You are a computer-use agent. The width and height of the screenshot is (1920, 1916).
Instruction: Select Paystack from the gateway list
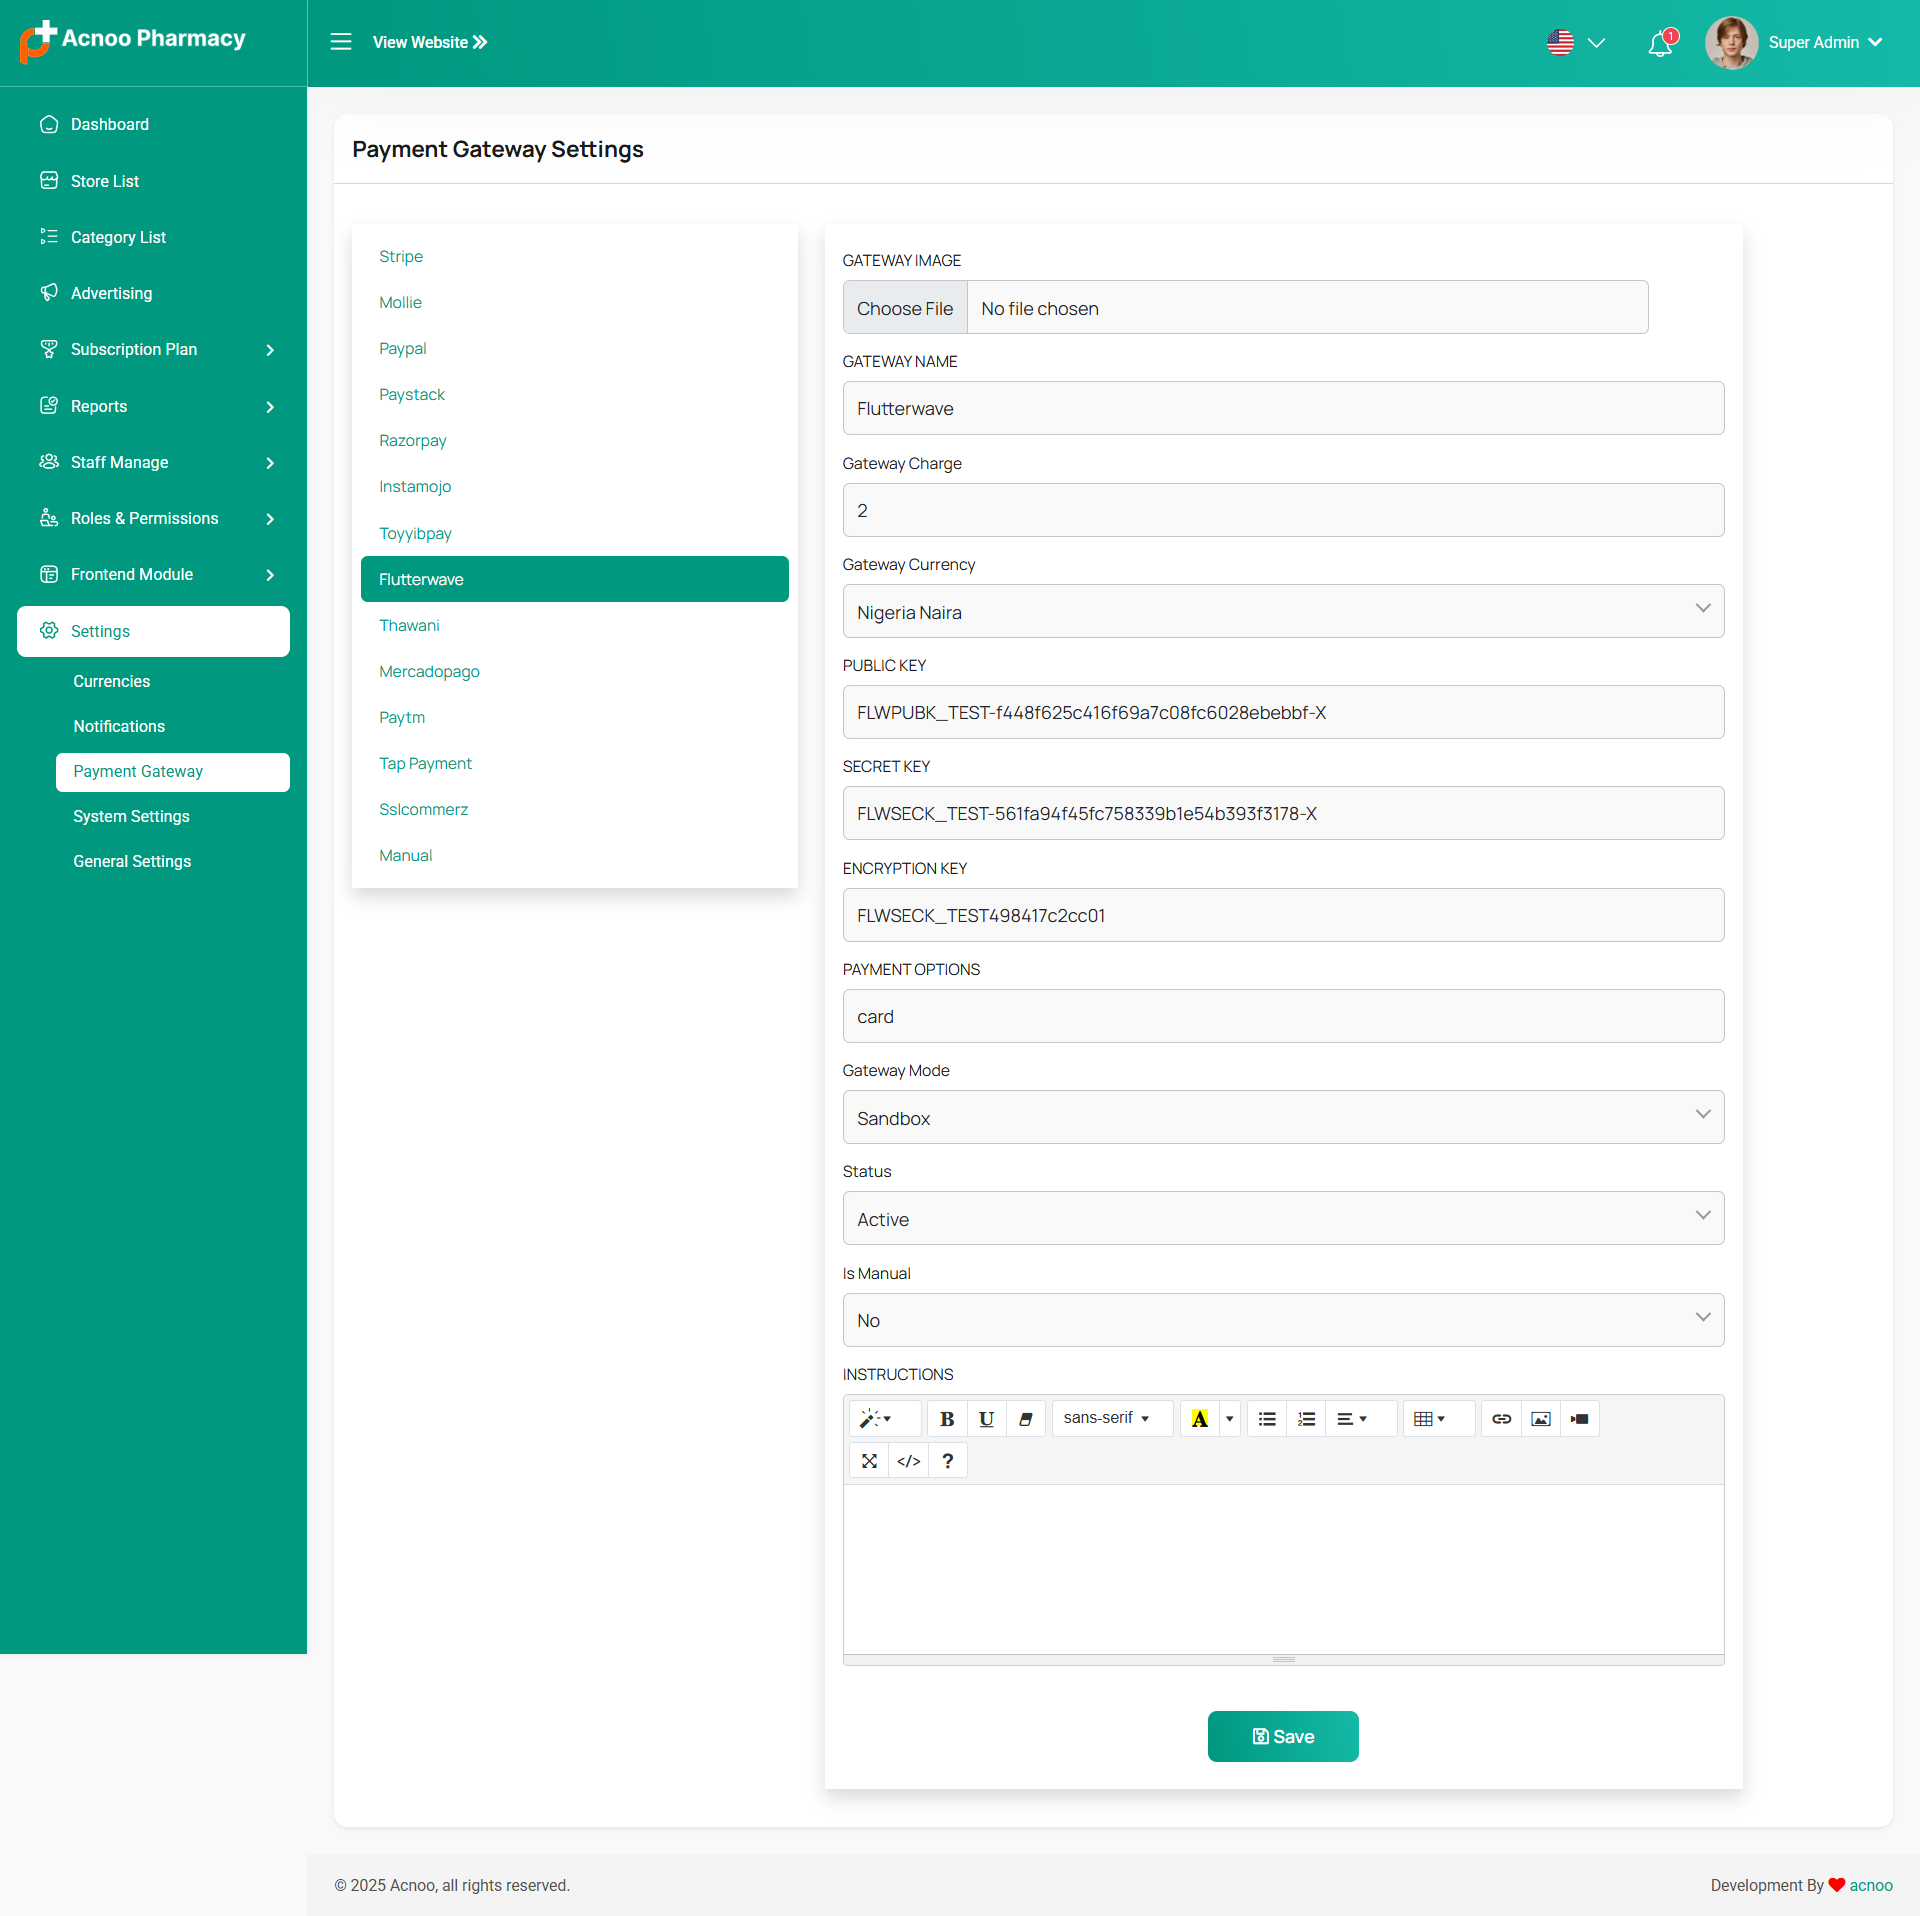[412, 395]
